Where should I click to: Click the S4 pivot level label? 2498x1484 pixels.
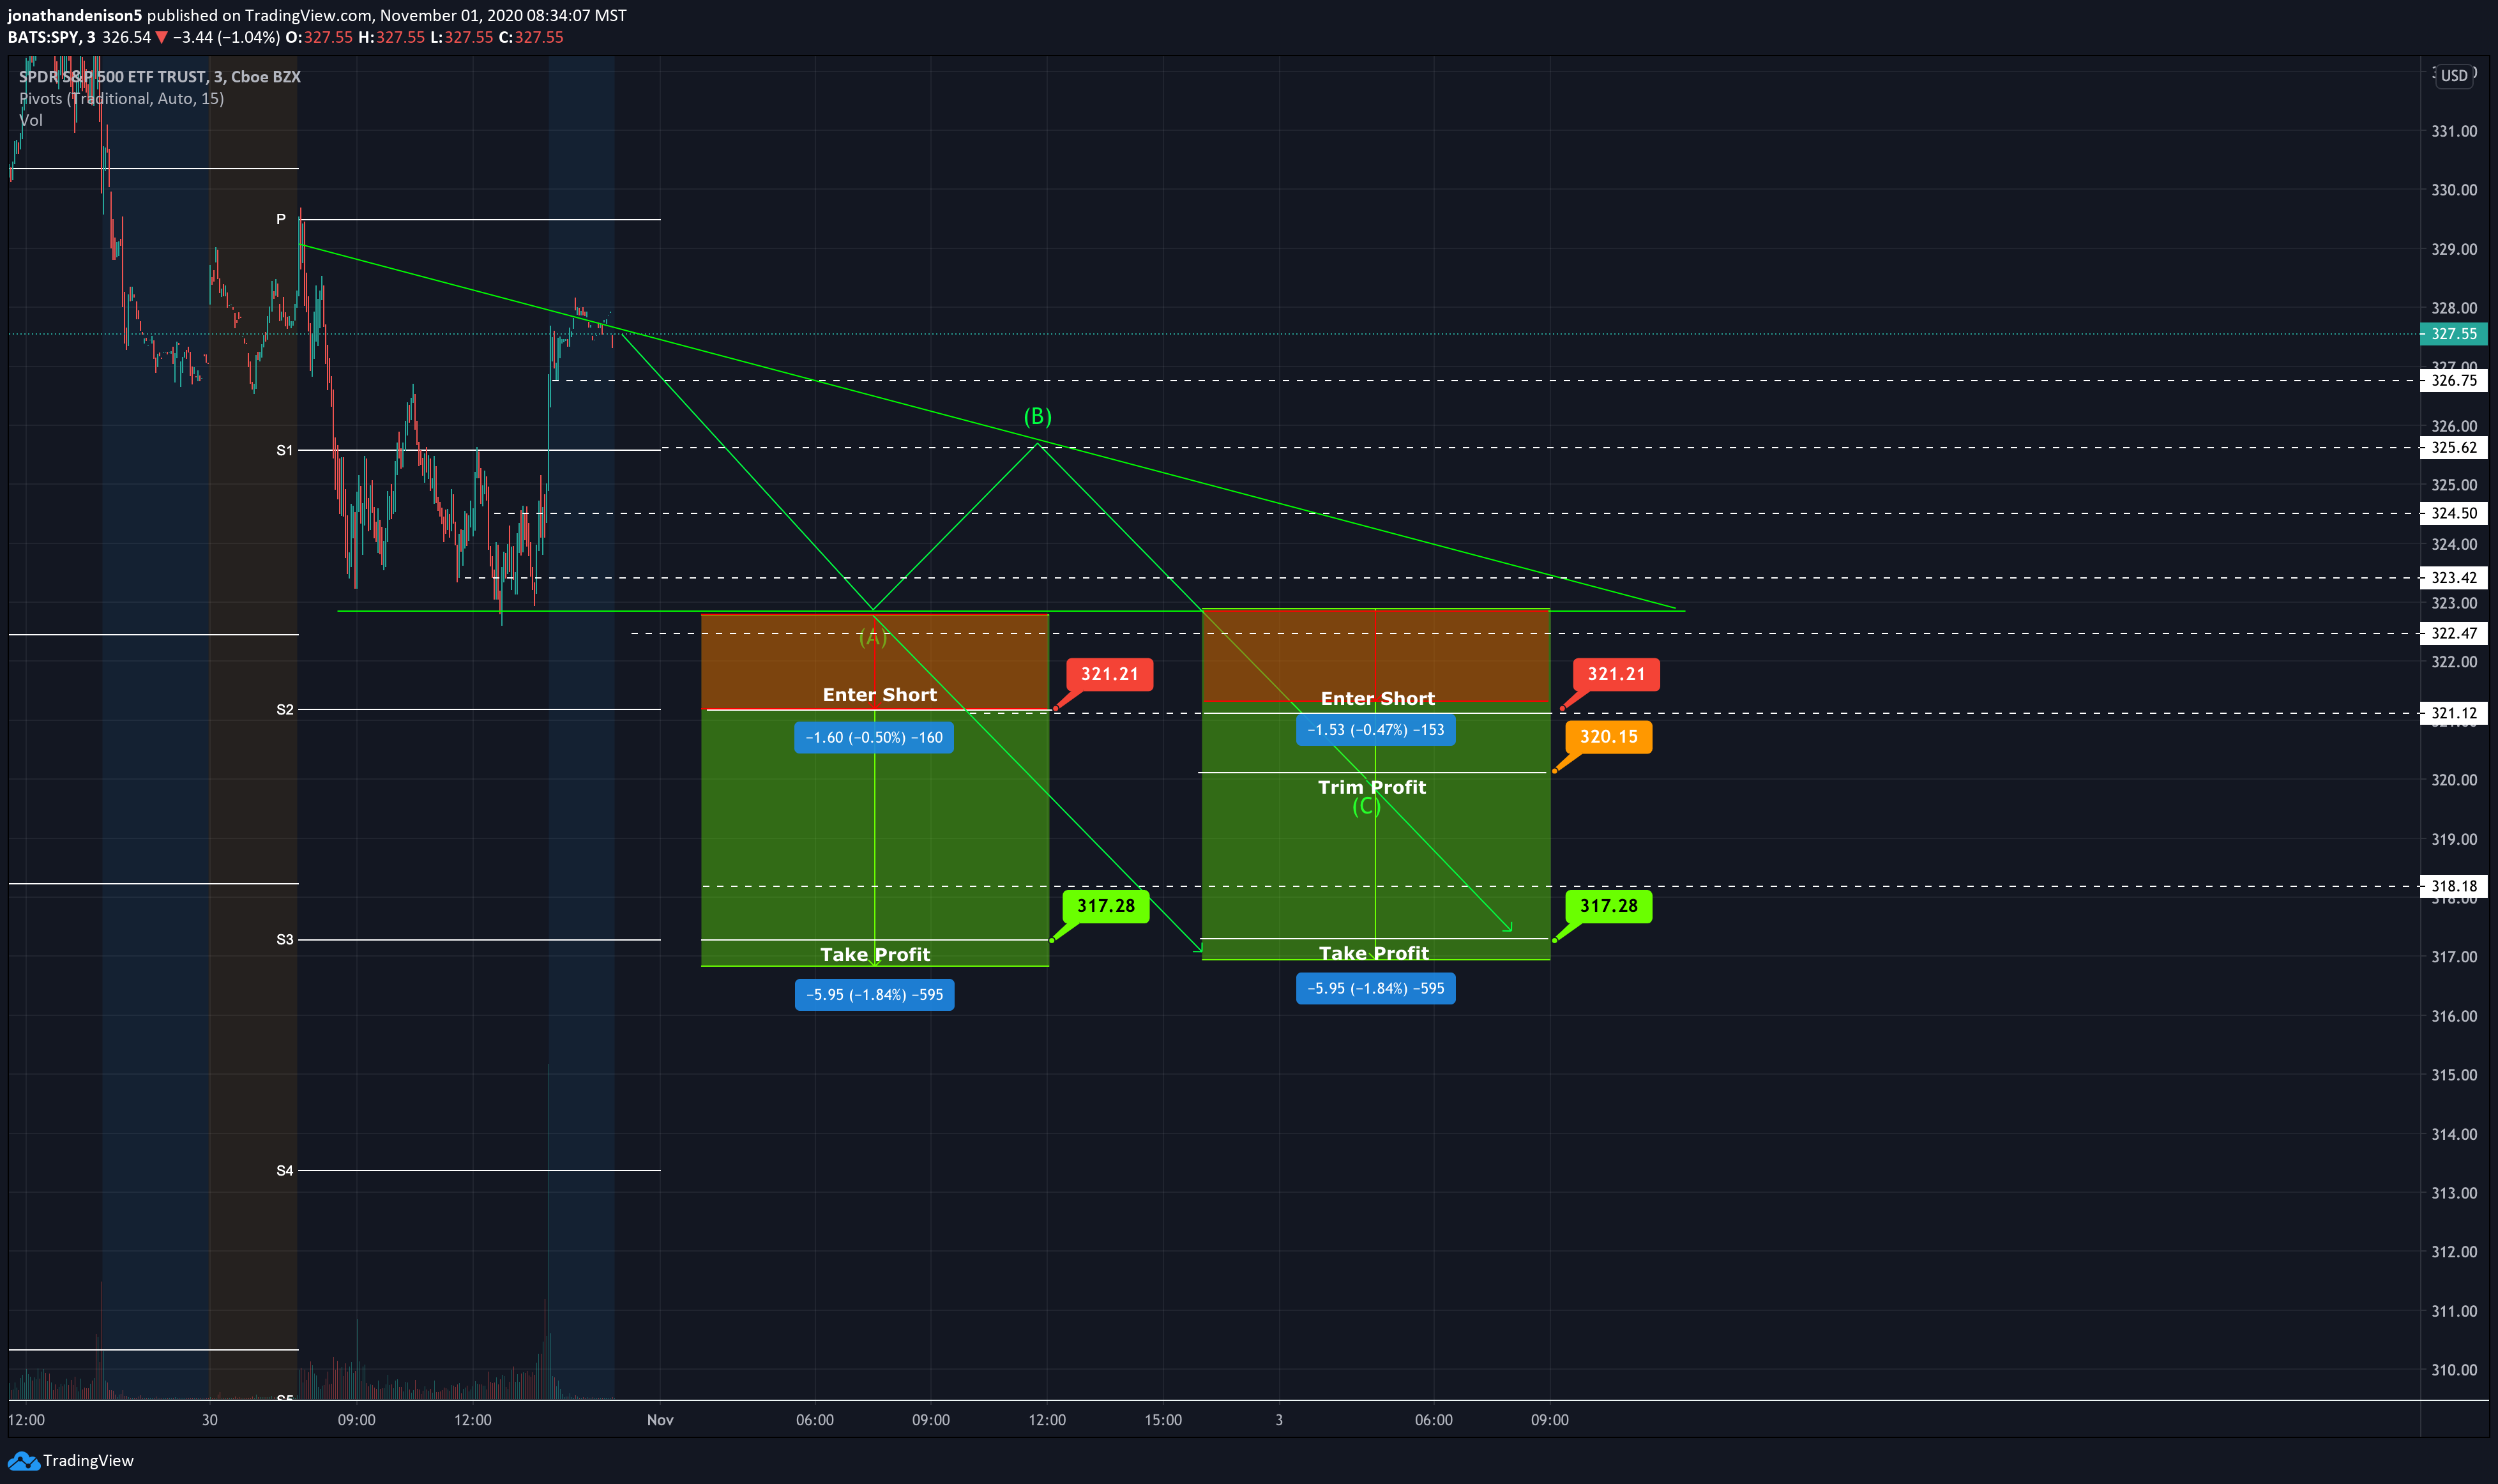[285, 1171]
